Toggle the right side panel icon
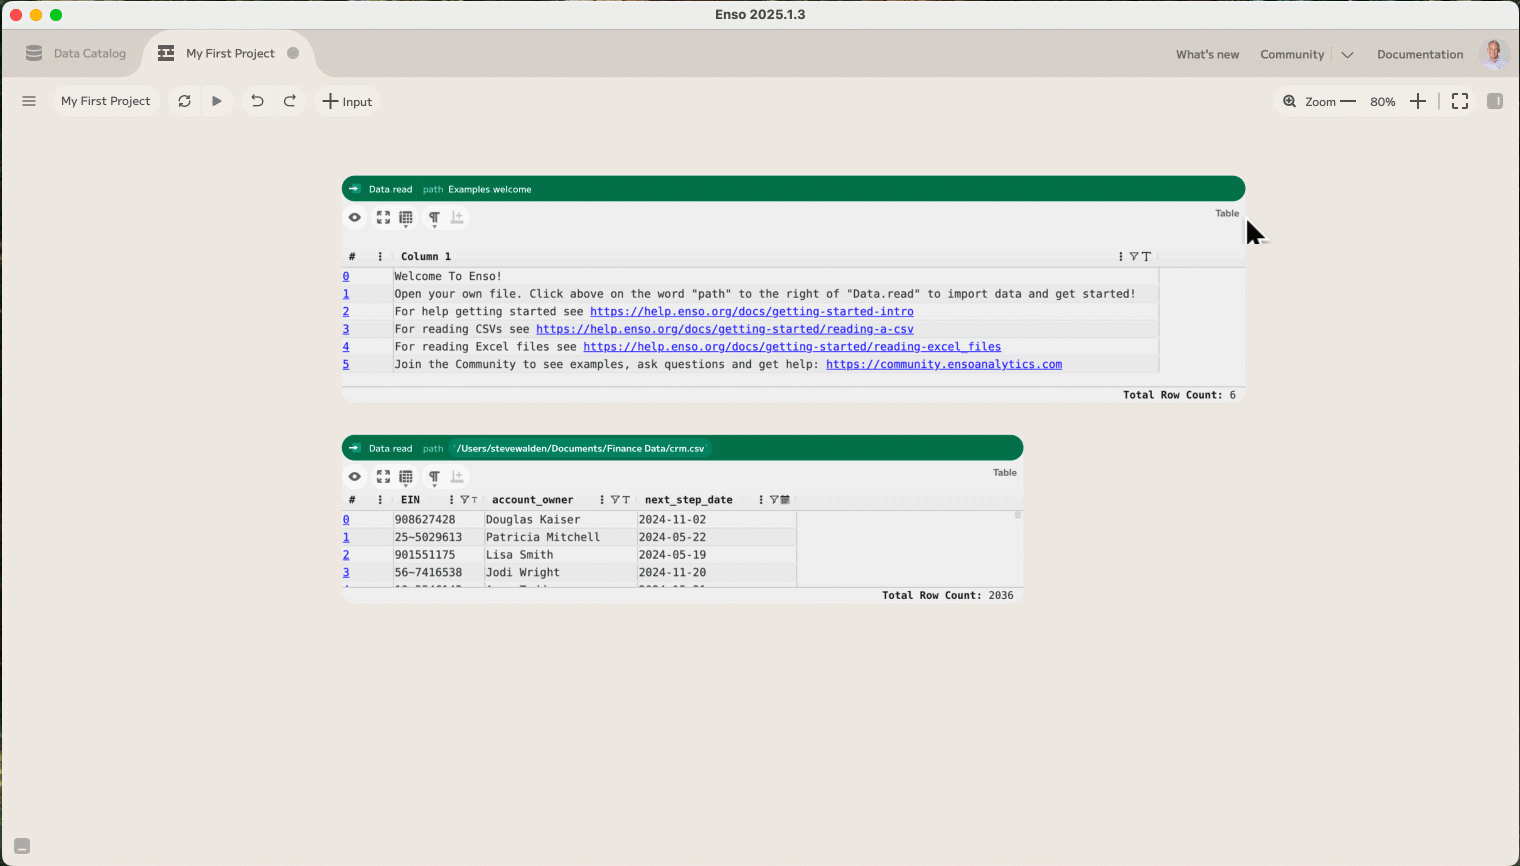Viewport: 1520px width, 866px height. coord(1495,101)
